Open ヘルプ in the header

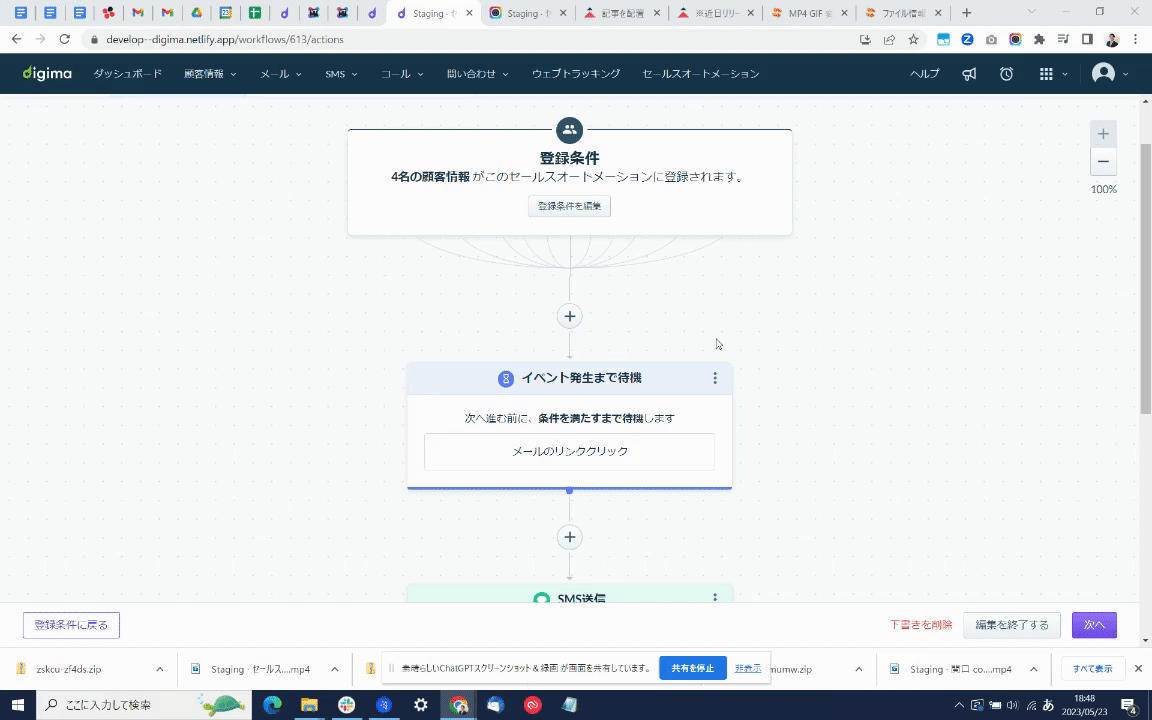[924, 73]
